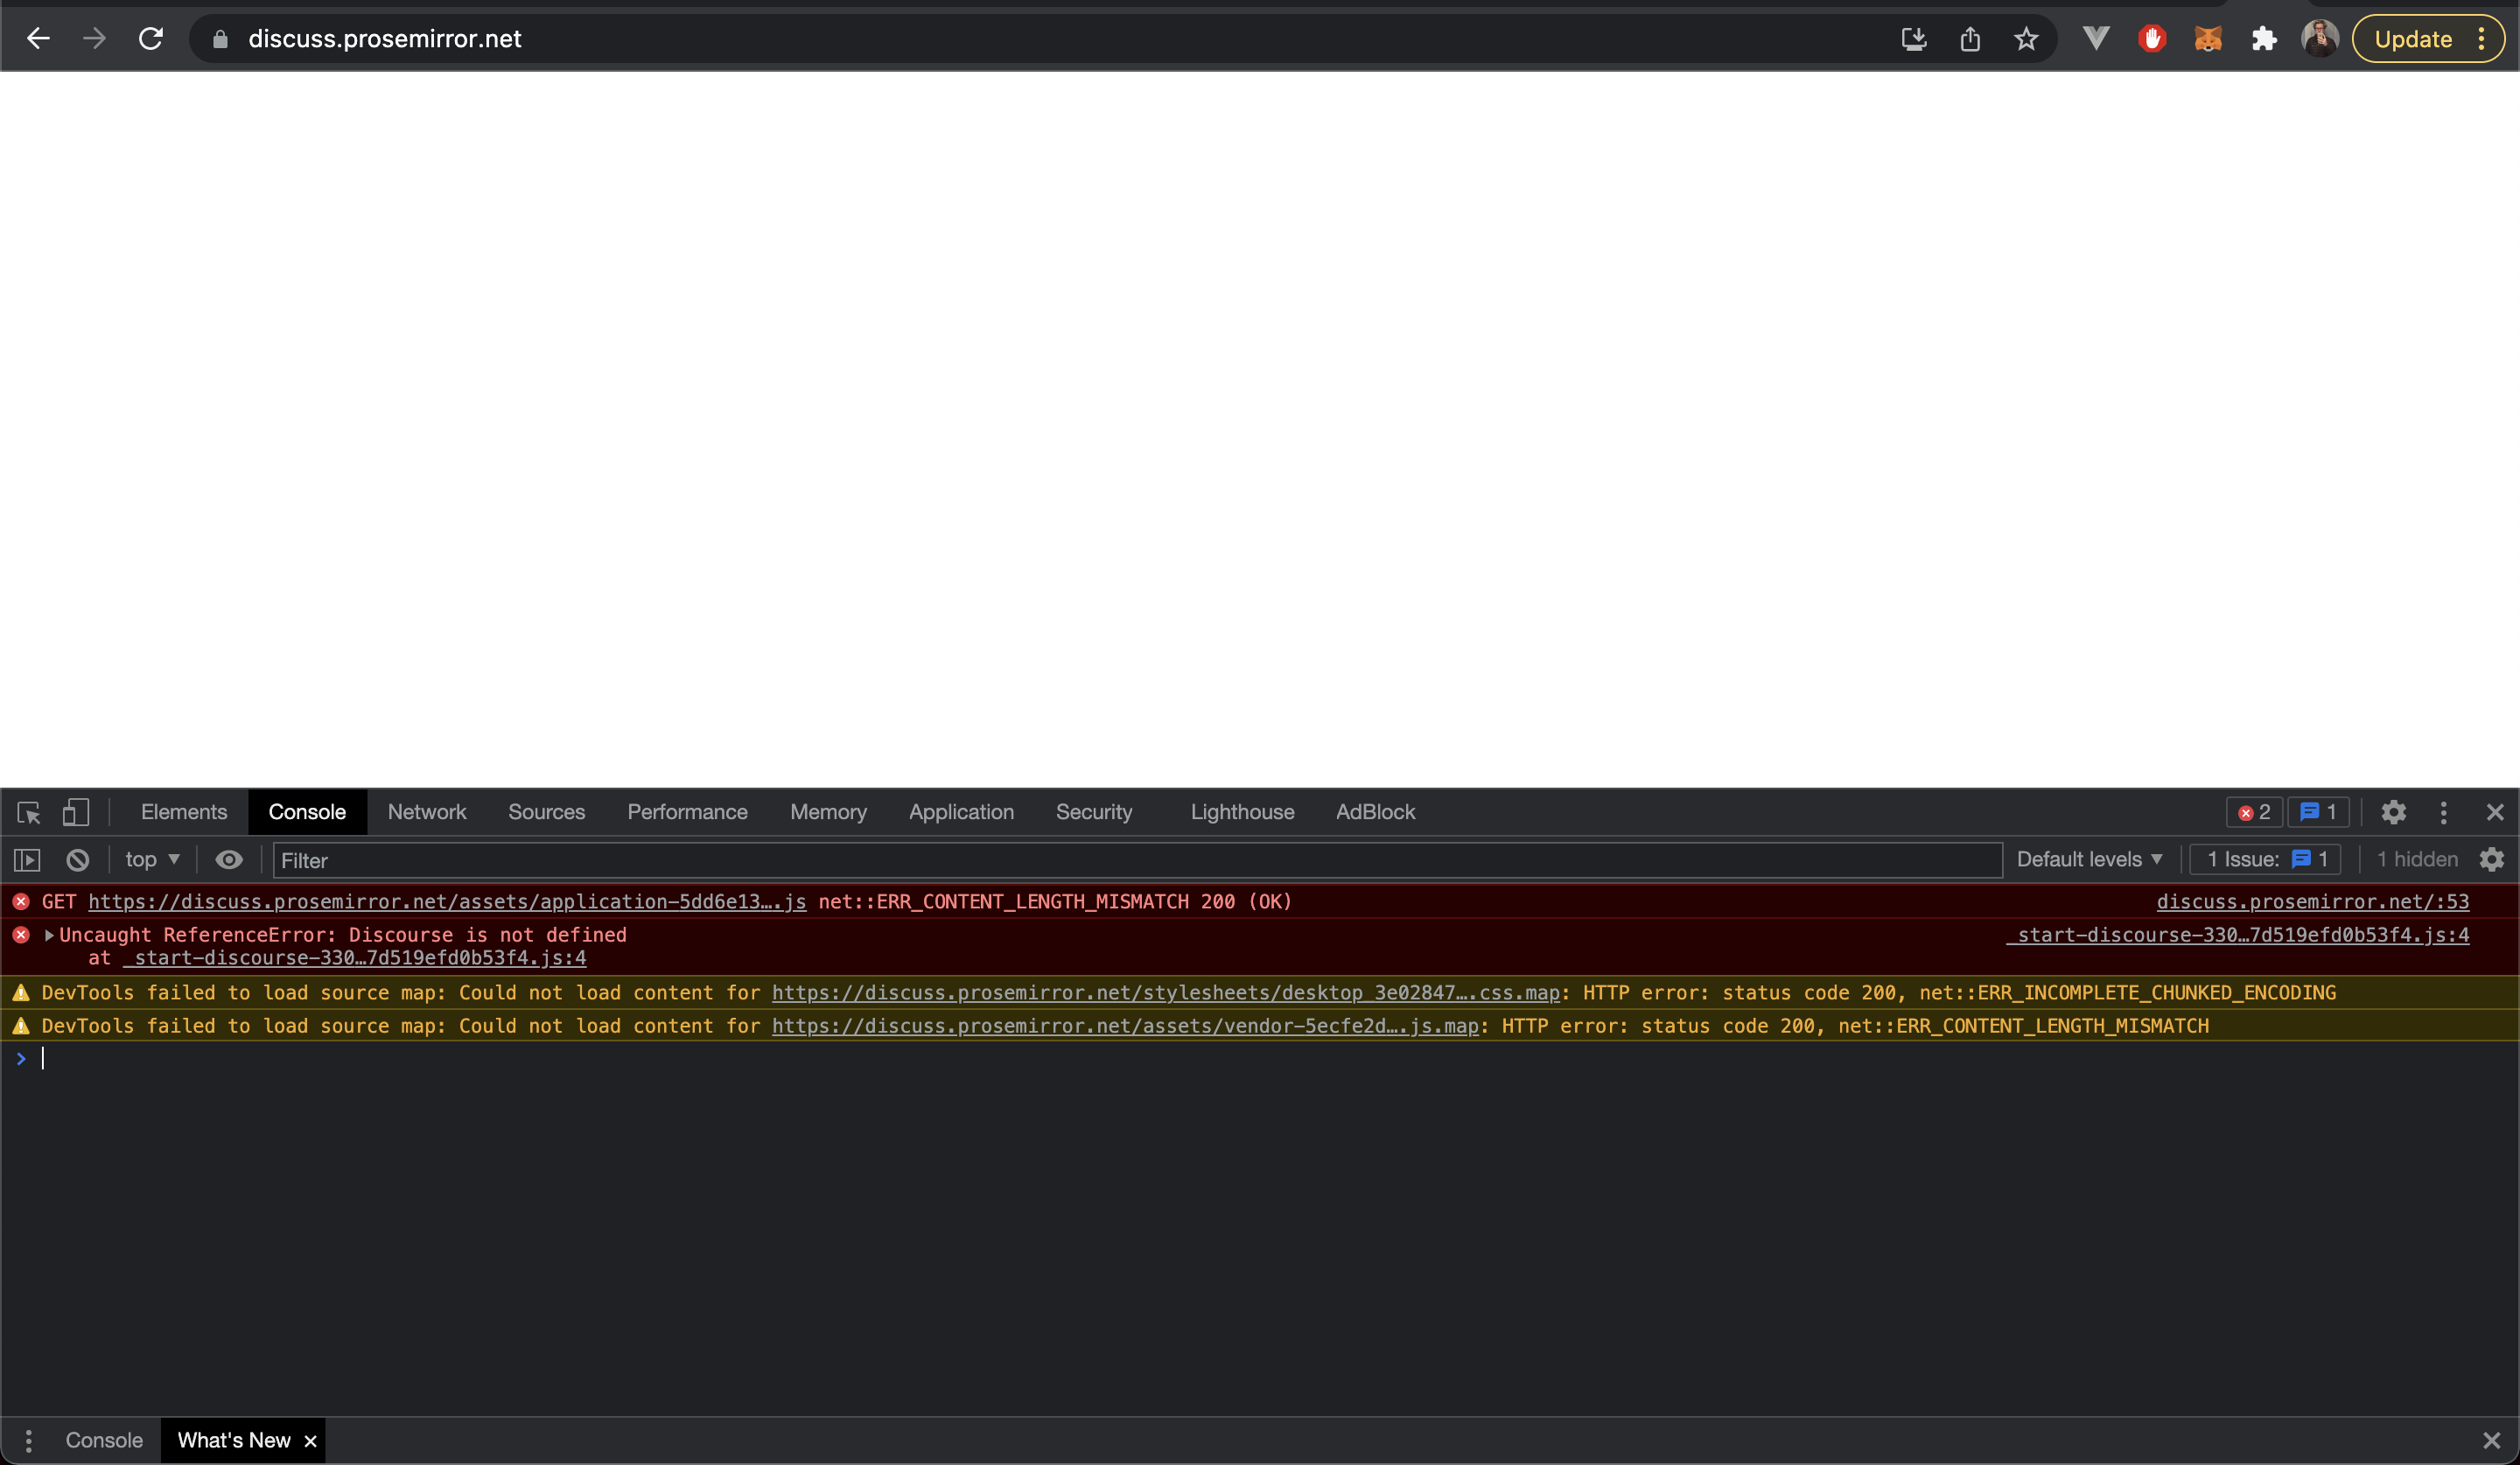
Task: Click the MetaMask fox extension icon
Action: pyautogui.click(x=2208, y=38)
